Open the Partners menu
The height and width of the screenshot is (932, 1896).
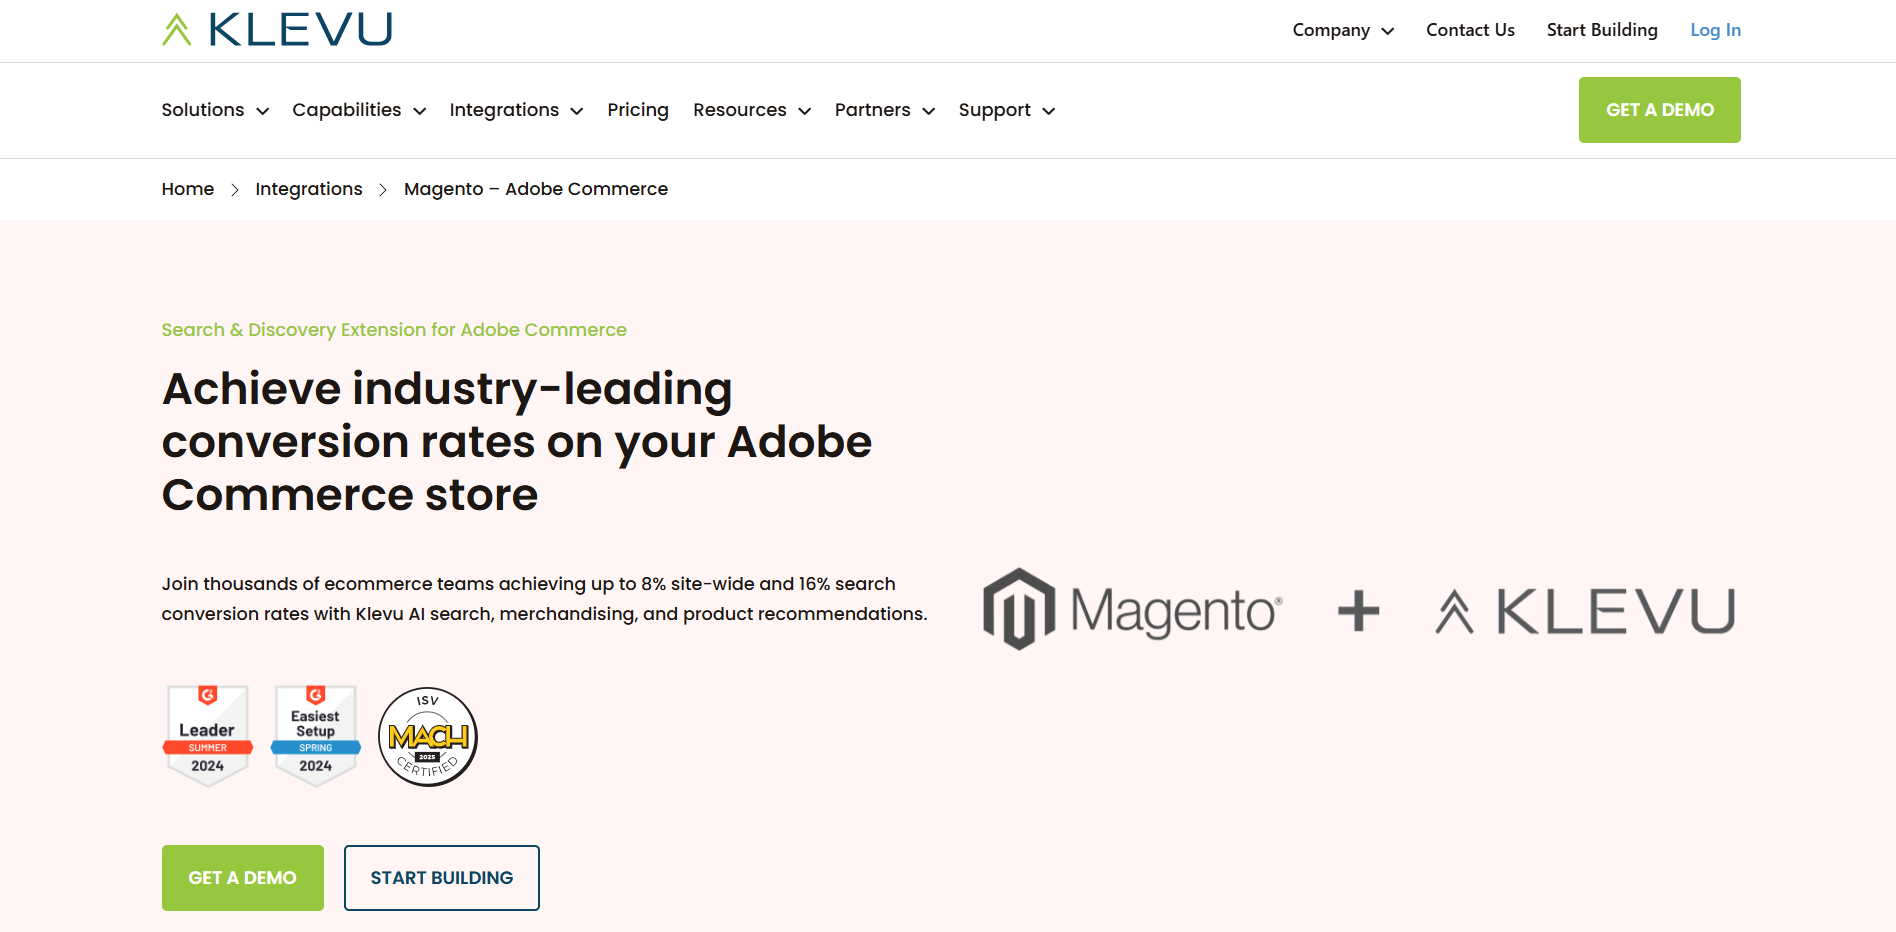click(x=884, y=110)
